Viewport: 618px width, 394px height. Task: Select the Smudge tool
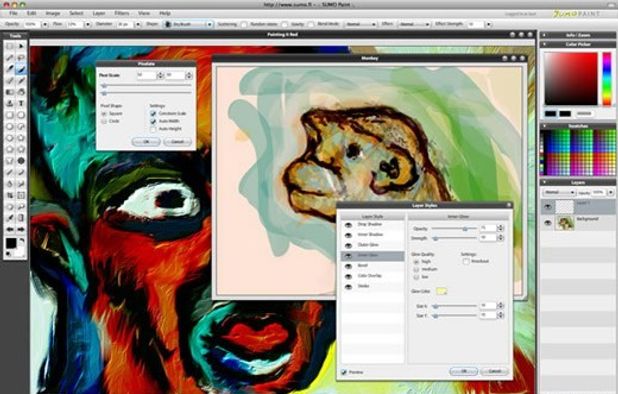click(21, 184)
